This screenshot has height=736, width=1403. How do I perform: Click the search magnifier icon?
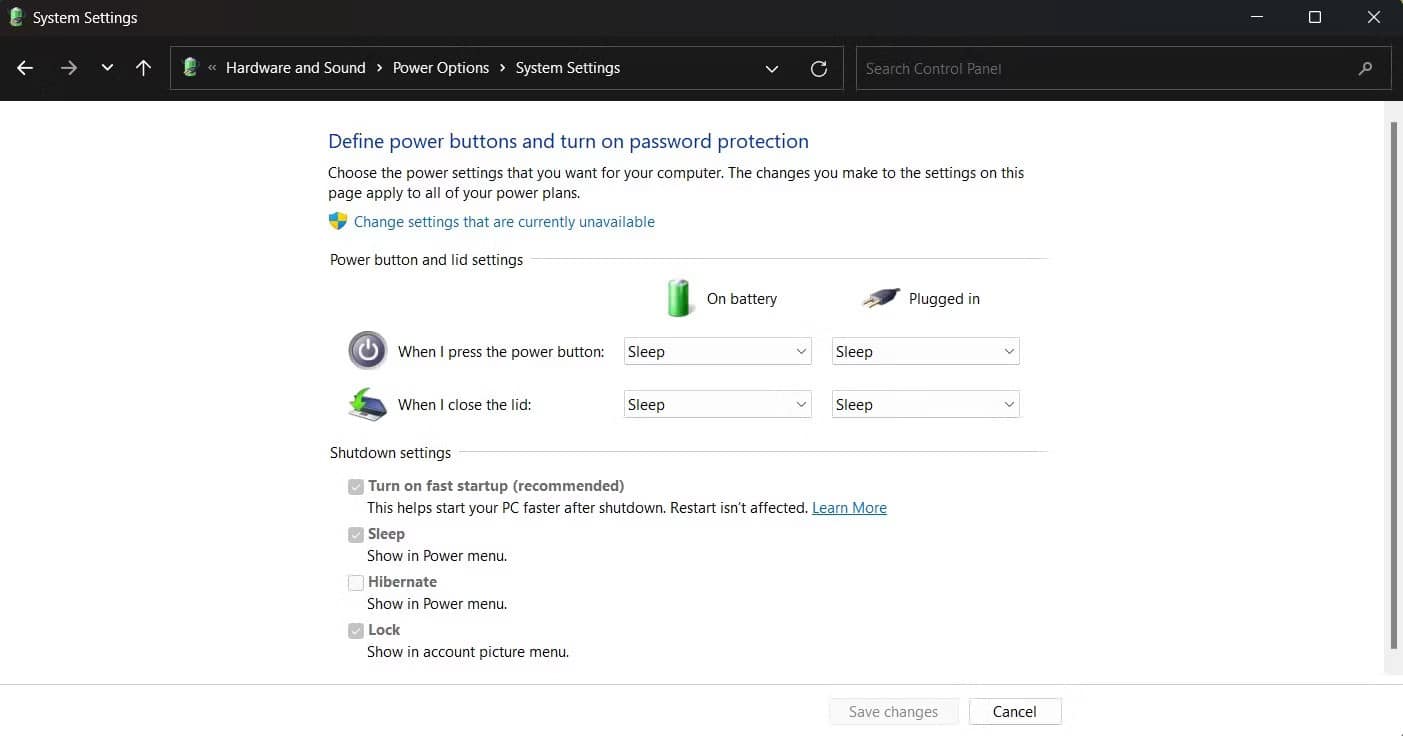(1365, 68)
